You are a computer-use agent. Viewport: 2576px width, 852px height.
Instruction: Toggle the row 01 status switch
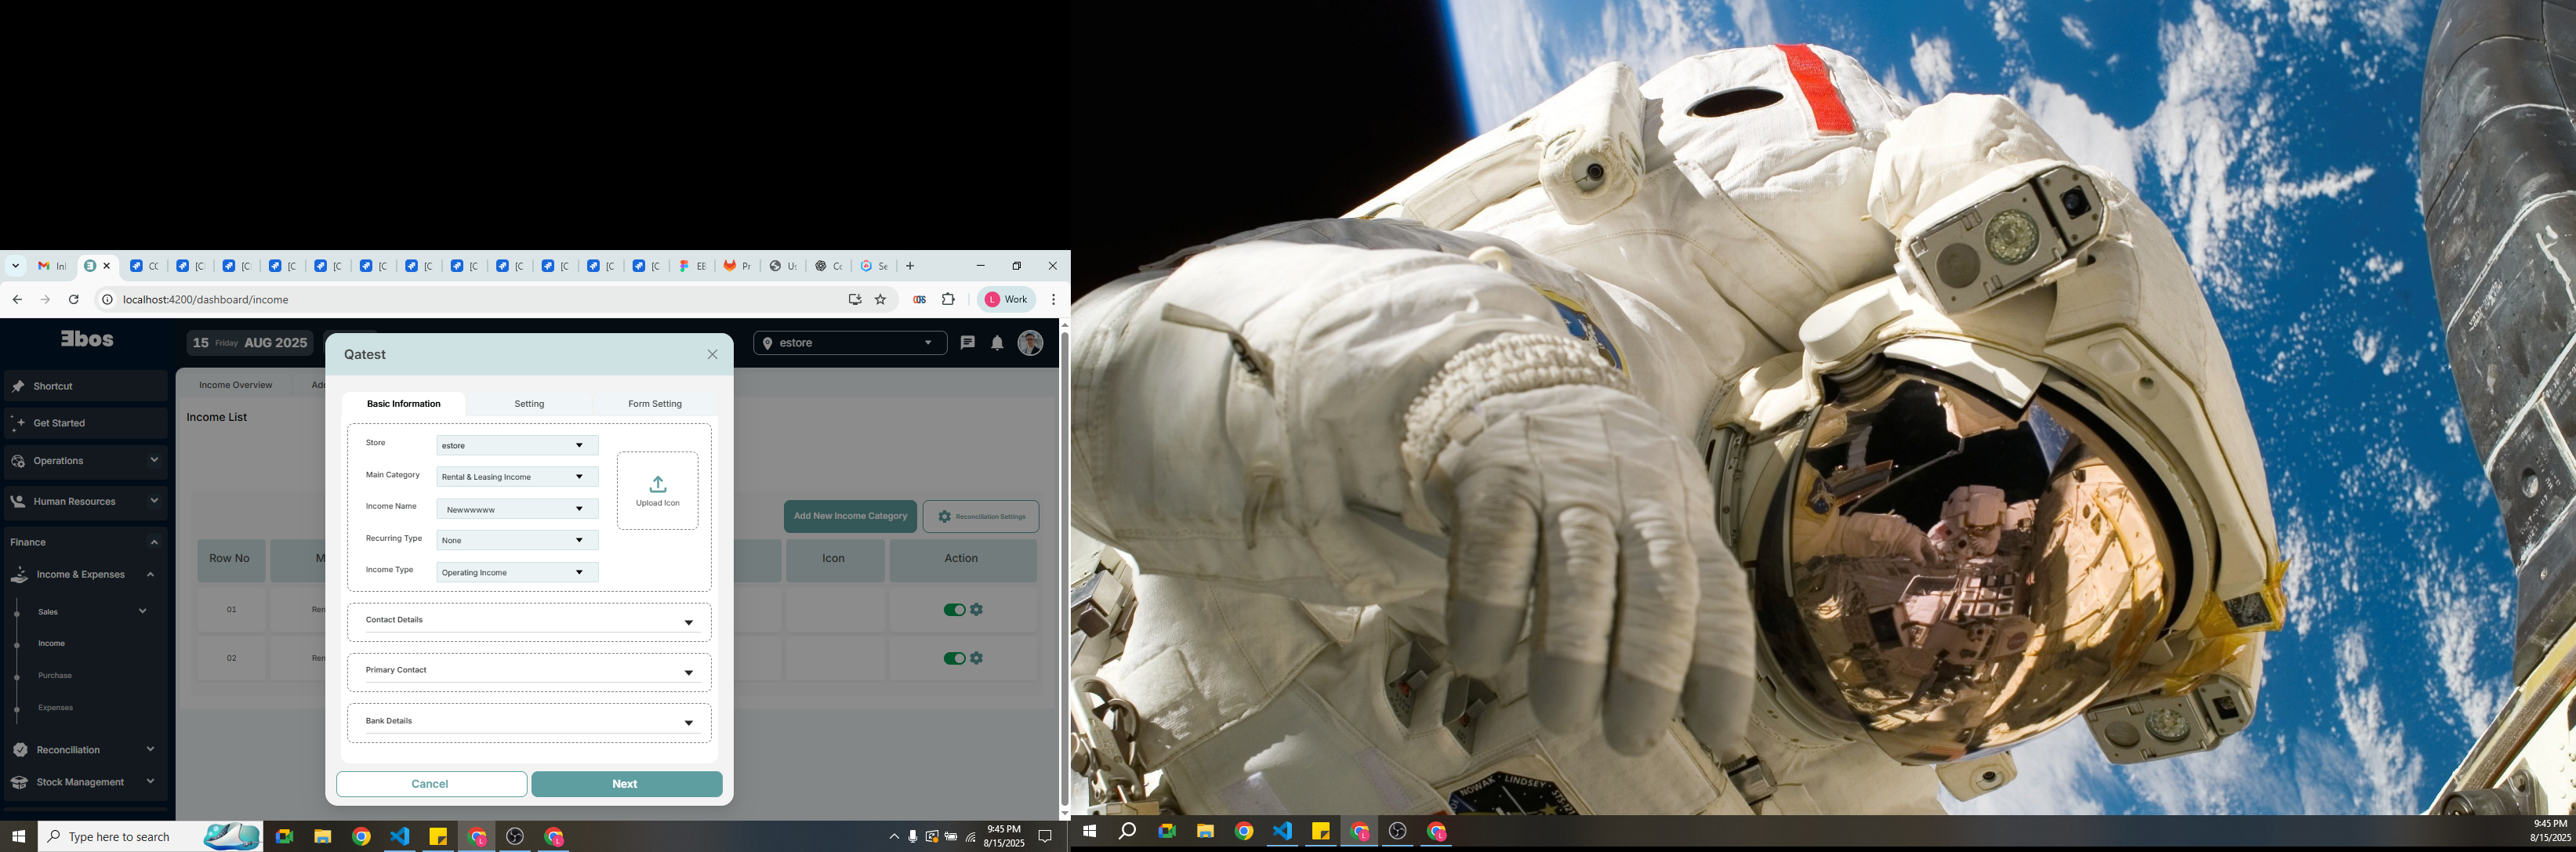tap(954, 609)
